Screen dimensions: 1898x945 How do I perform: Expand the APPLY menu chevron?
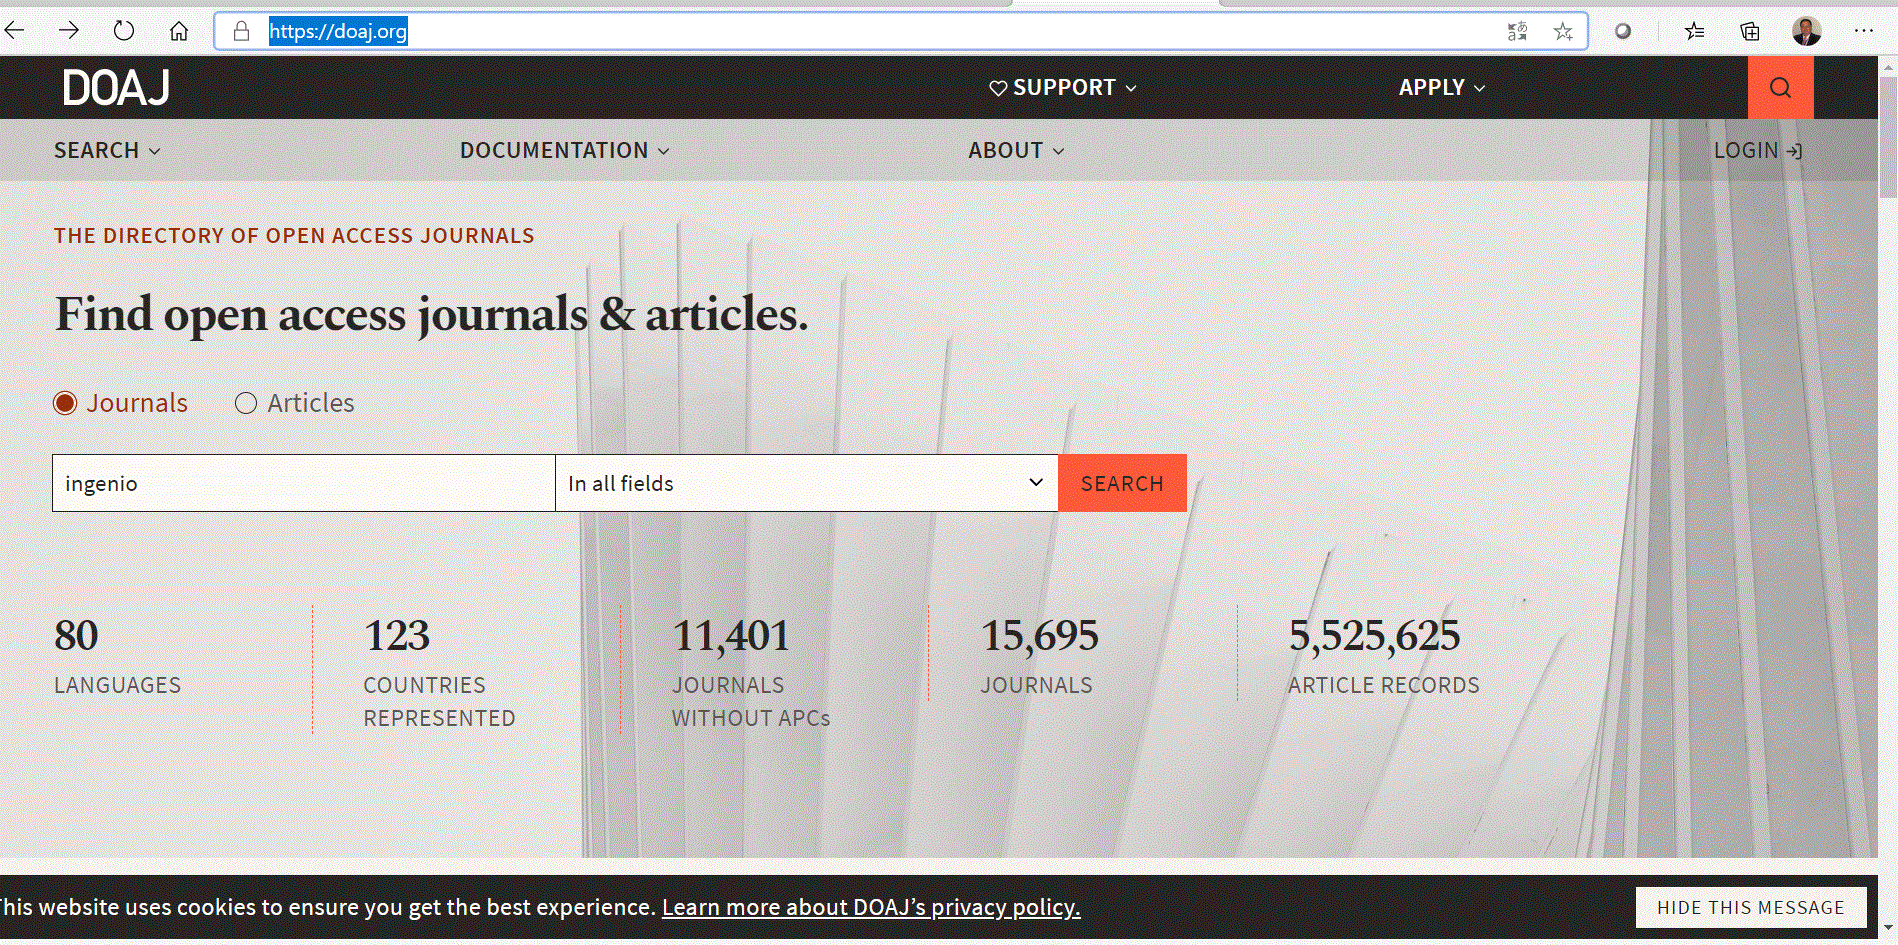(x=1479, y=88)
